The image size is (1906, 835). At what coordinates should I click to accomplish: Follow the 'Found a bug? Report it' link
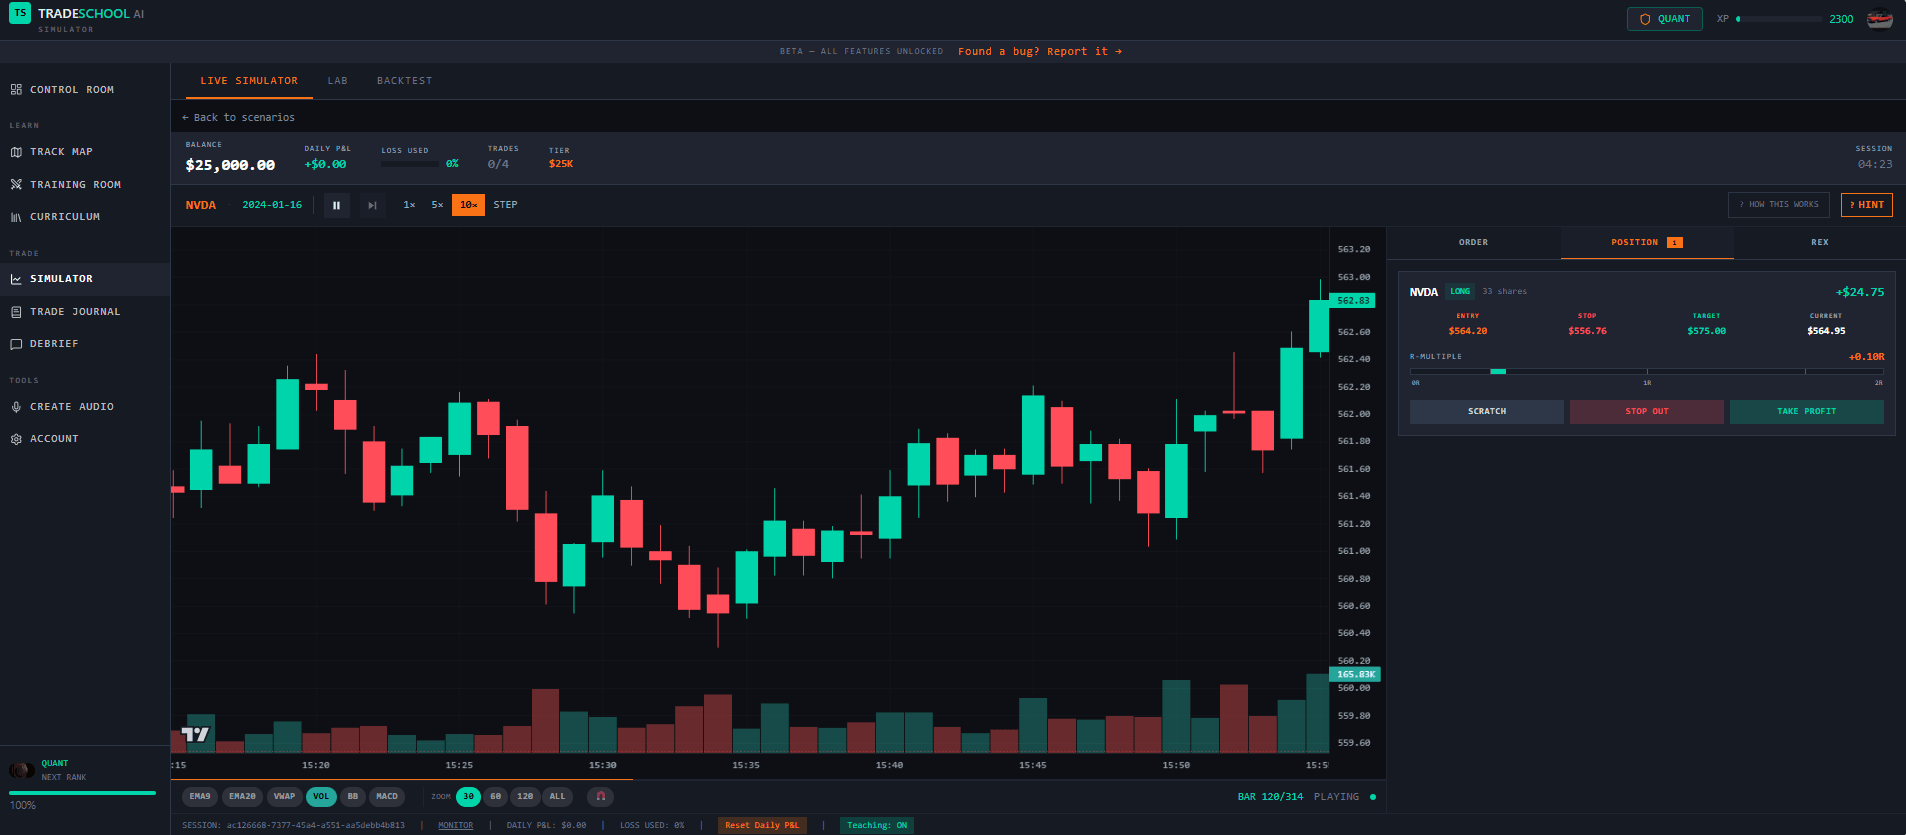[x=1040, y=52]
